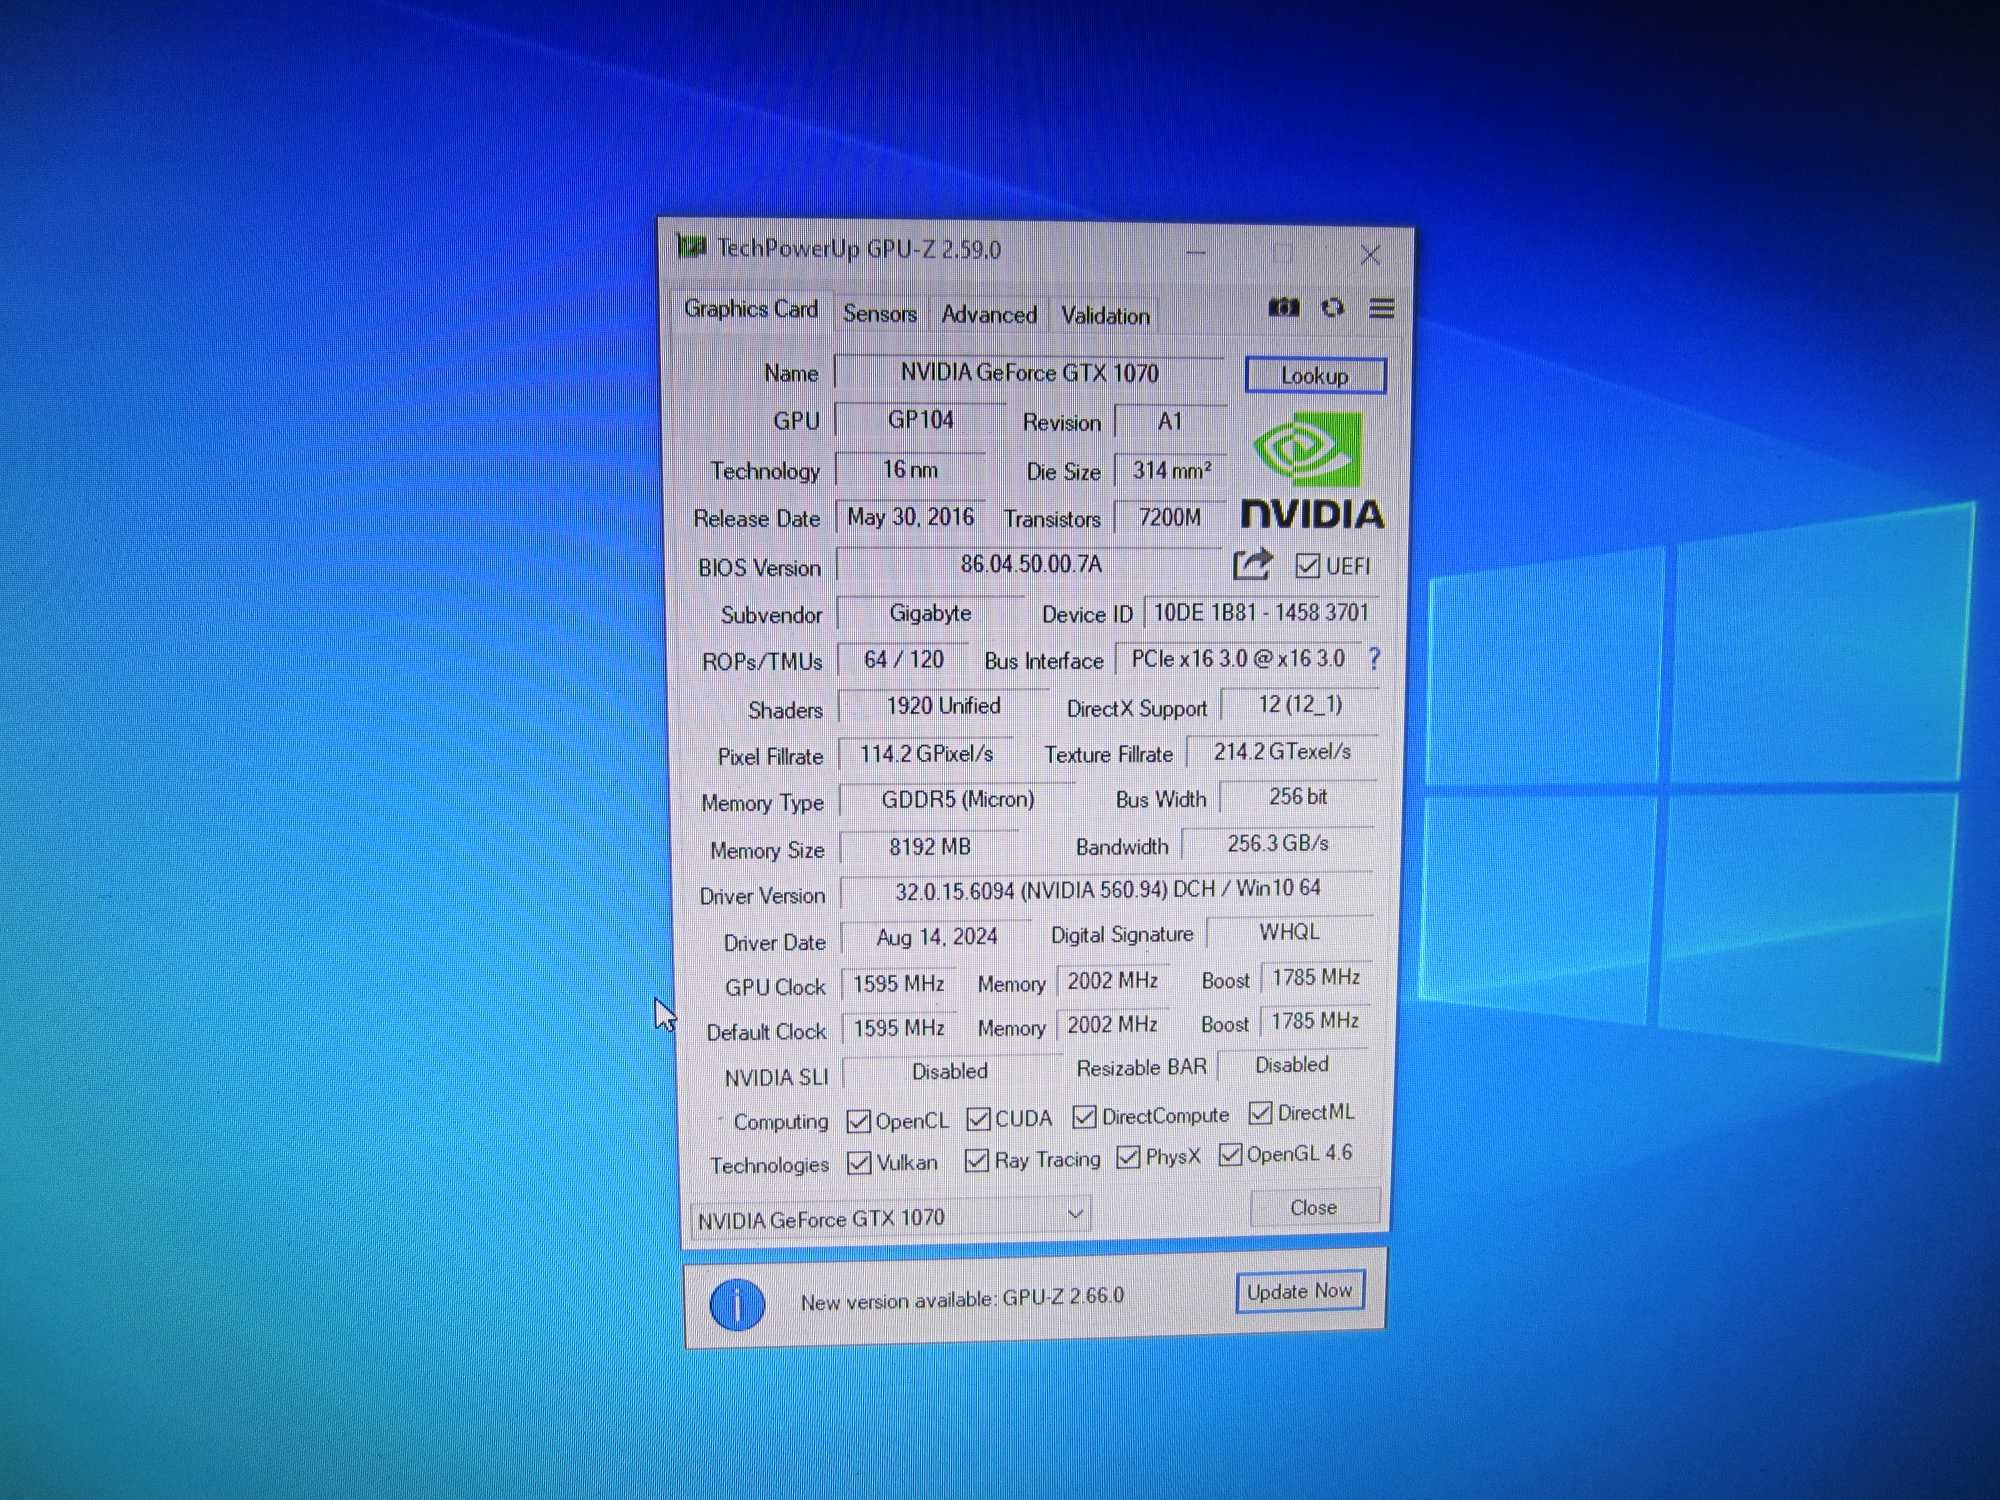Click the Revision field A1
This screenshot has width=2000, height=1500.
pyautogui.click(x=1170, y=421)
